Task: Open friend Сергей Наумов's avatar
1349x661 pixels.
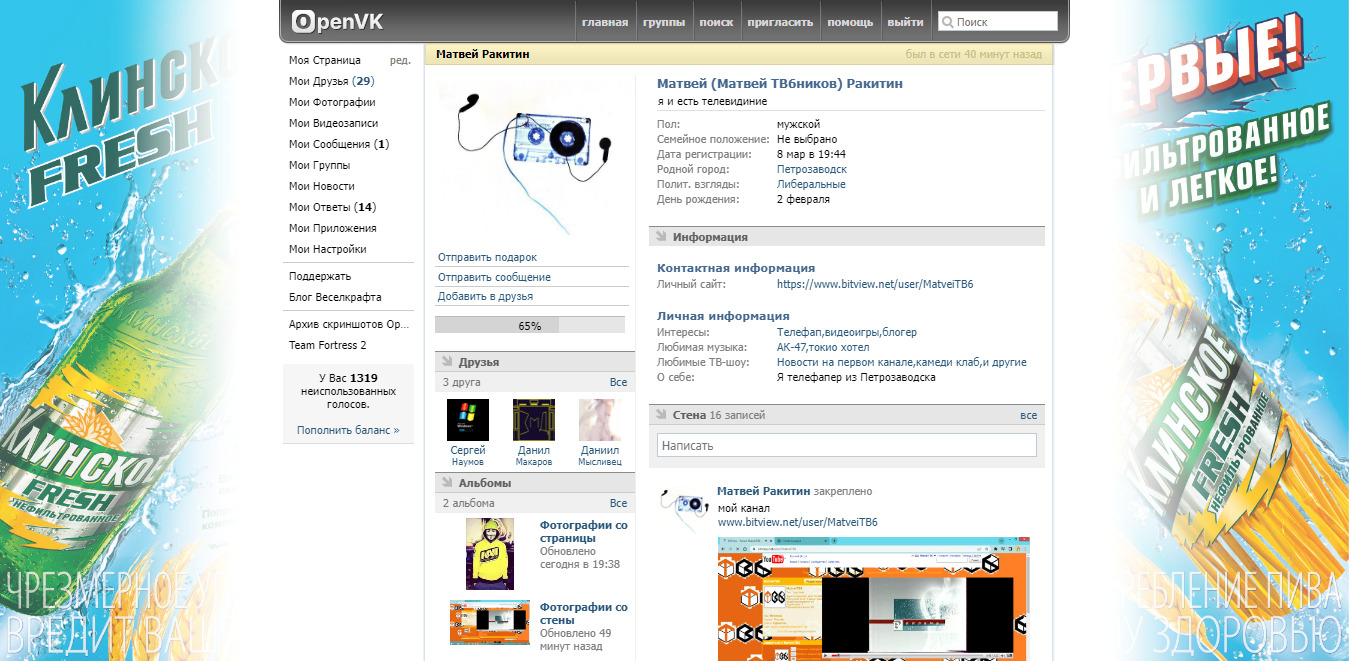Action: click(x=468, y=420)
